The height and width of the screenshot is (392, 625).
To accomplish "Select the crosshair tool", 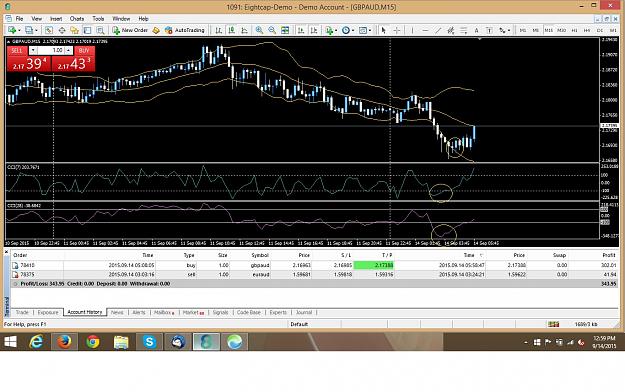I will tap(397, 30).
